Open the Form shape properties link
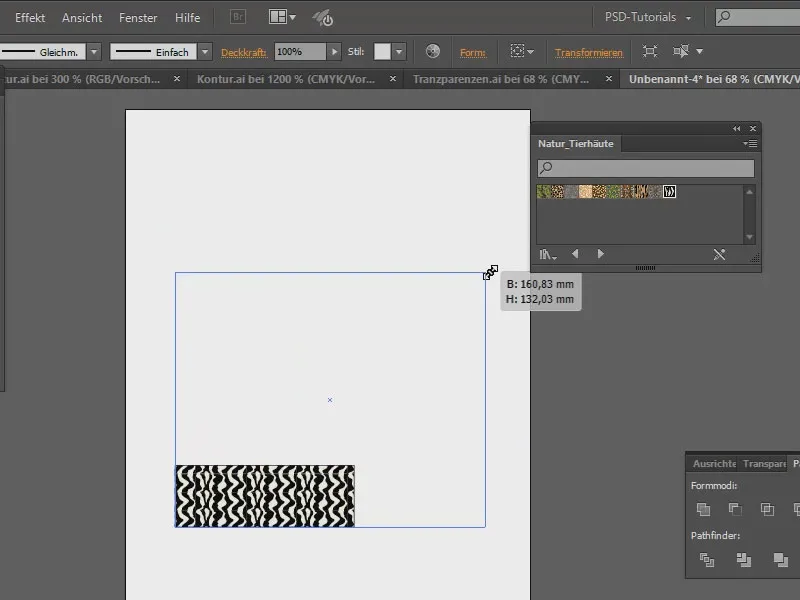The image size is (800, 600). tap(472, 52)
